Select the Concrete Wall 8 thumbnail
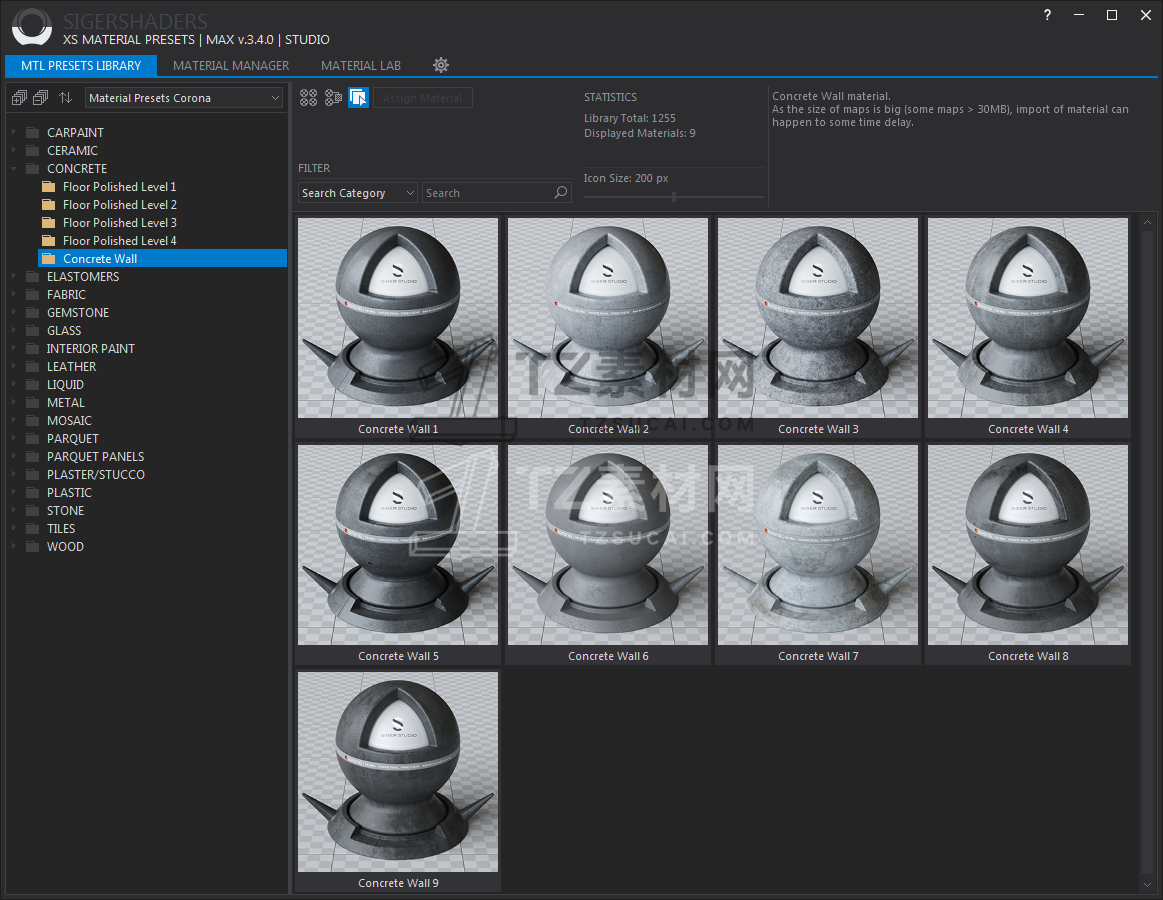This screenshot has width=1163, height=900. [x=1028, y=545]
